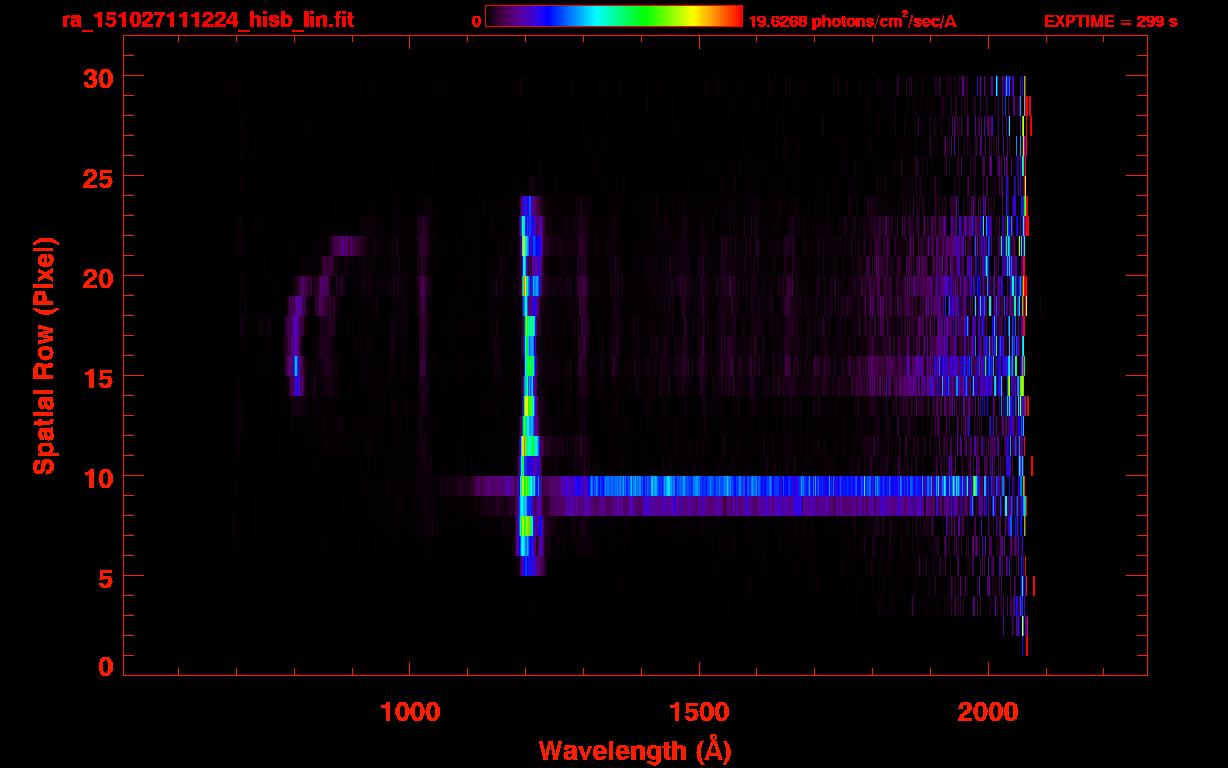This screenshot has height=768, width=1228.
Task: Click the x-axis tick label 1000
Action: (410, 711)
